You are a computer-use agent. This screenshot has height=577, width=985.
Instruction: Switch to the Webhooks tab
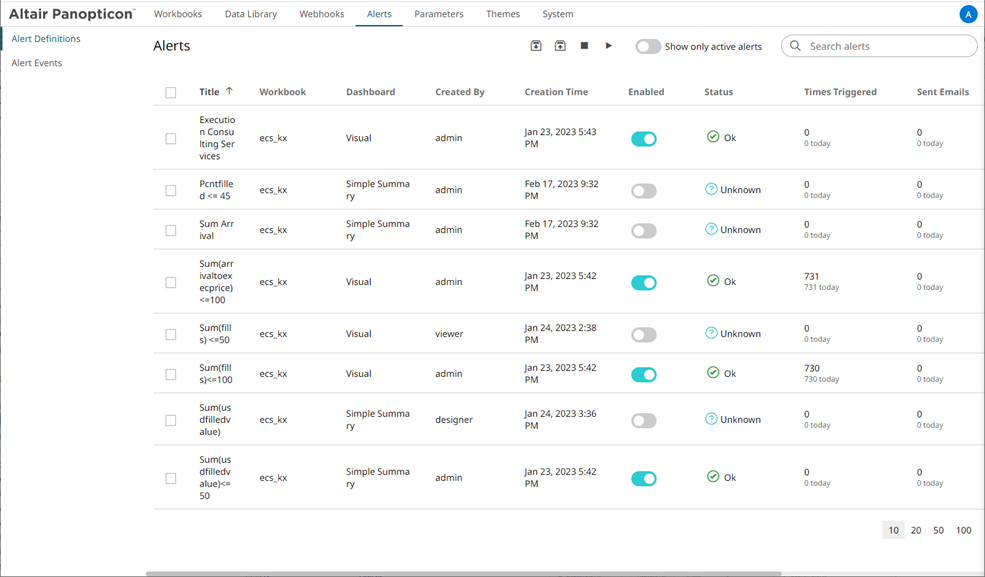coord(322,14)
